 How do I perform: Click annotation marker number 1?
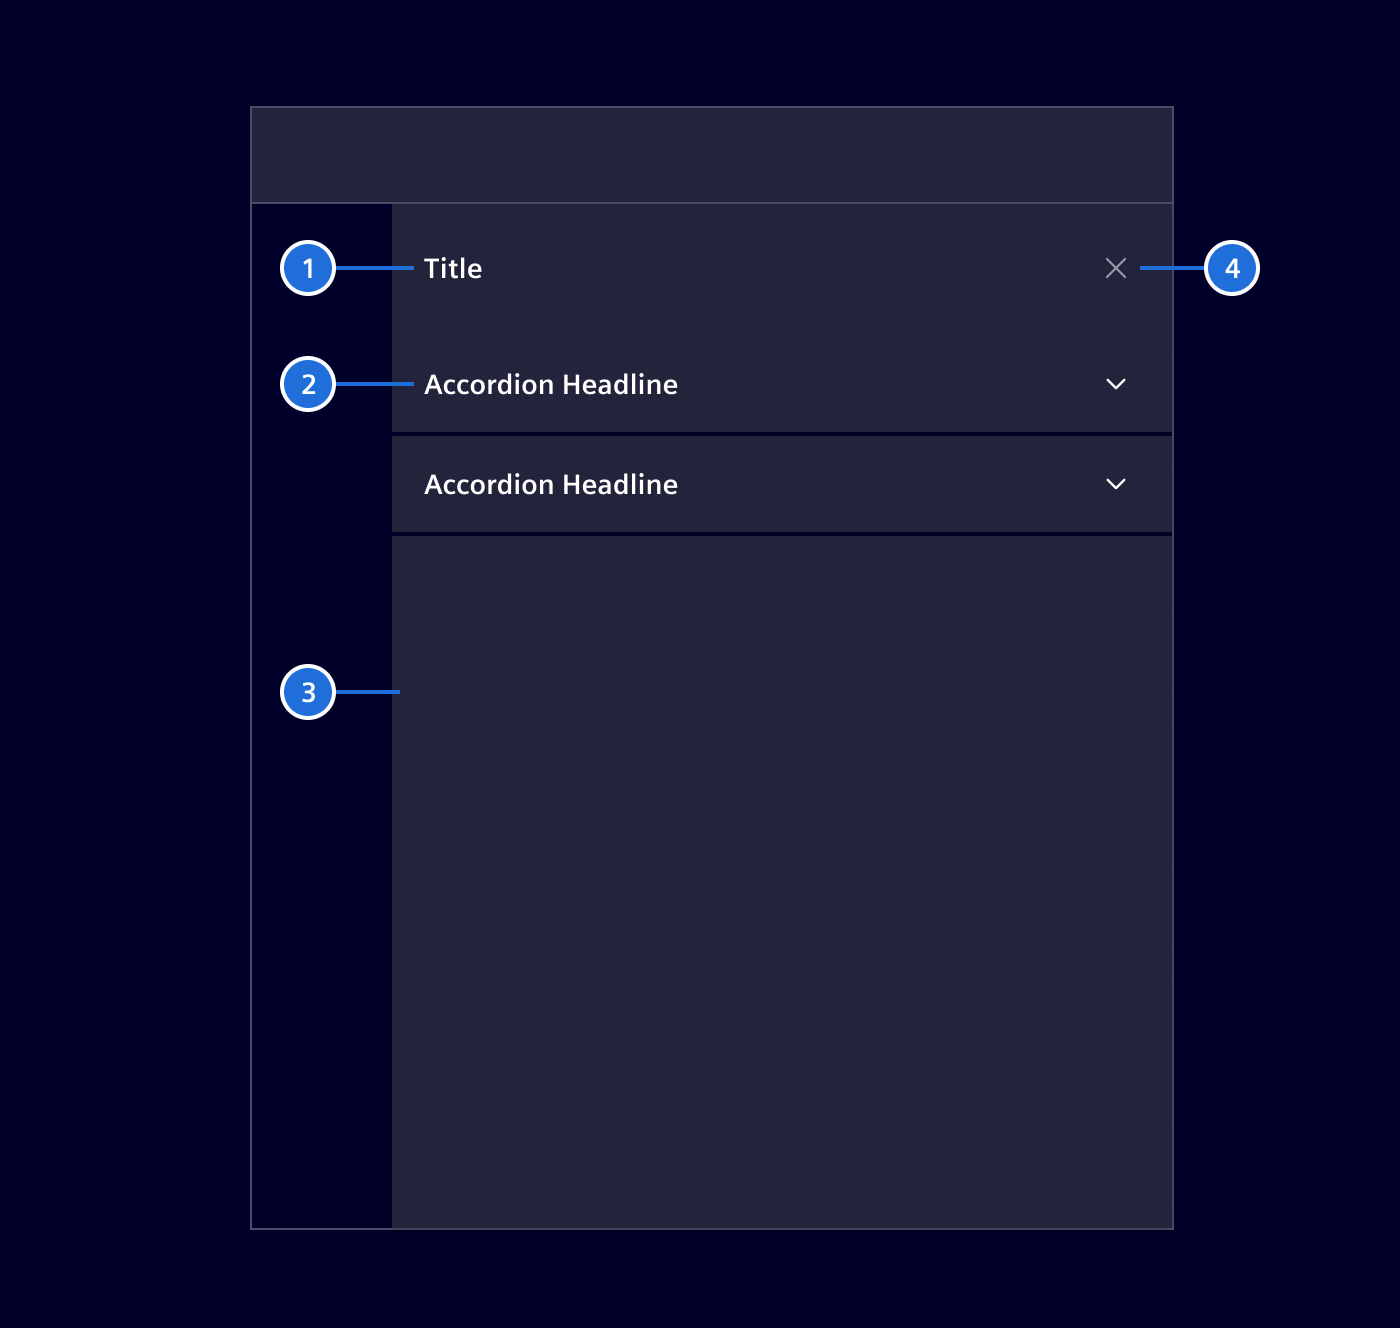pos(308,268)
